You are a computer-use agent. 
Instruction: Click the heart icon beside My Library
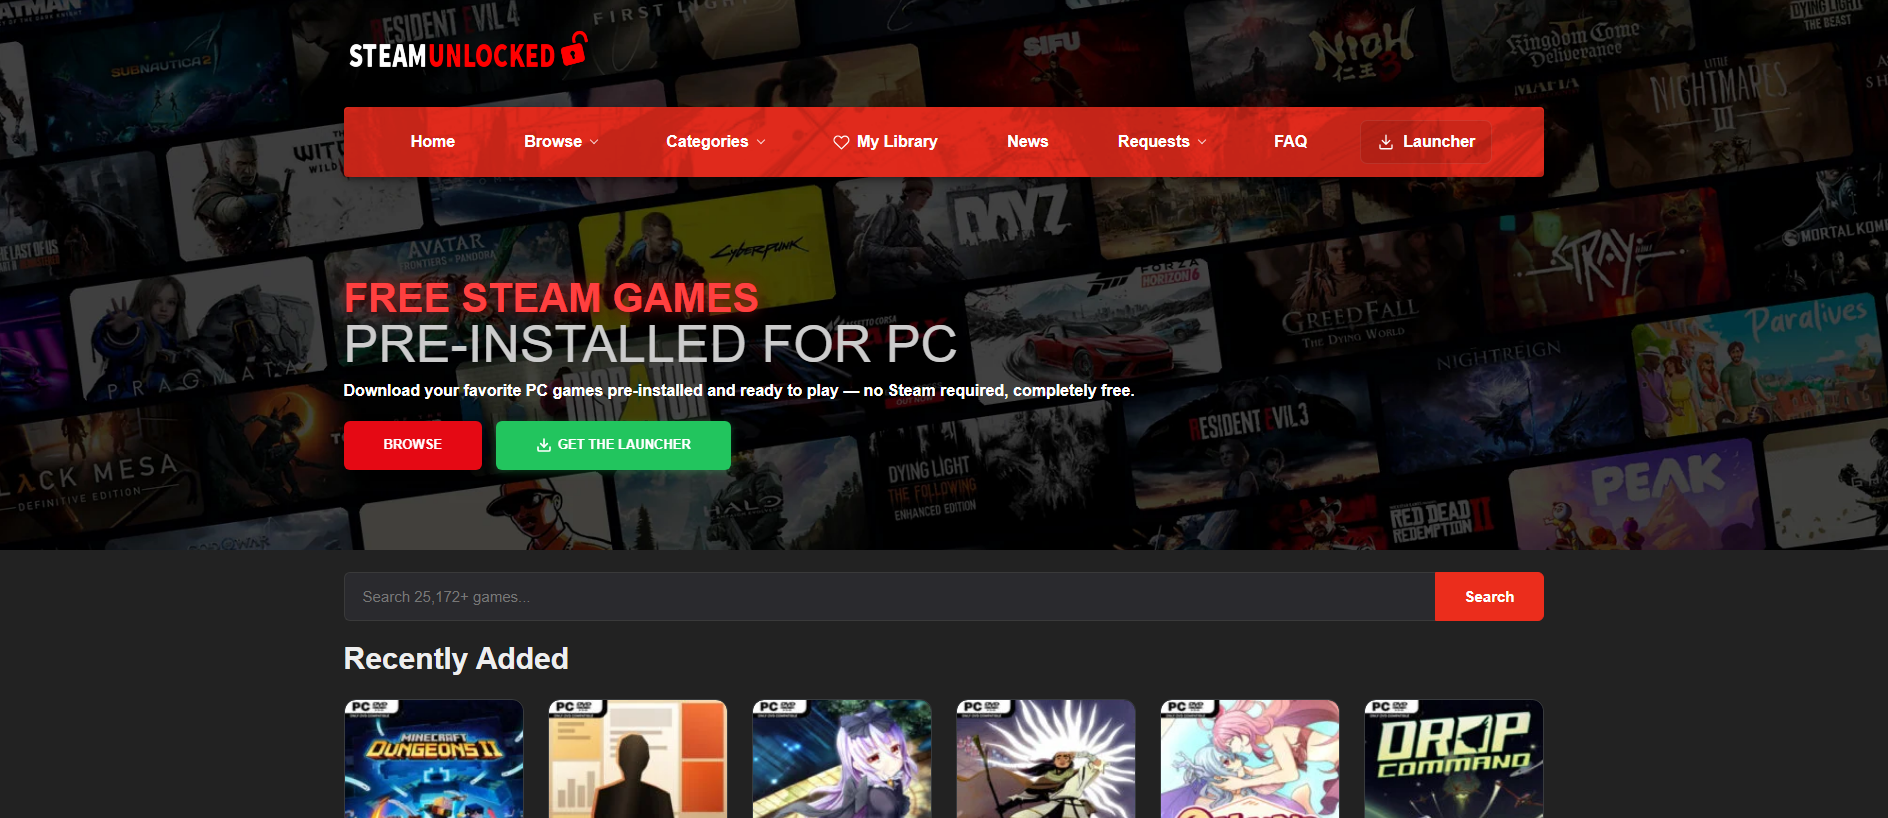(x=841, y=142)
